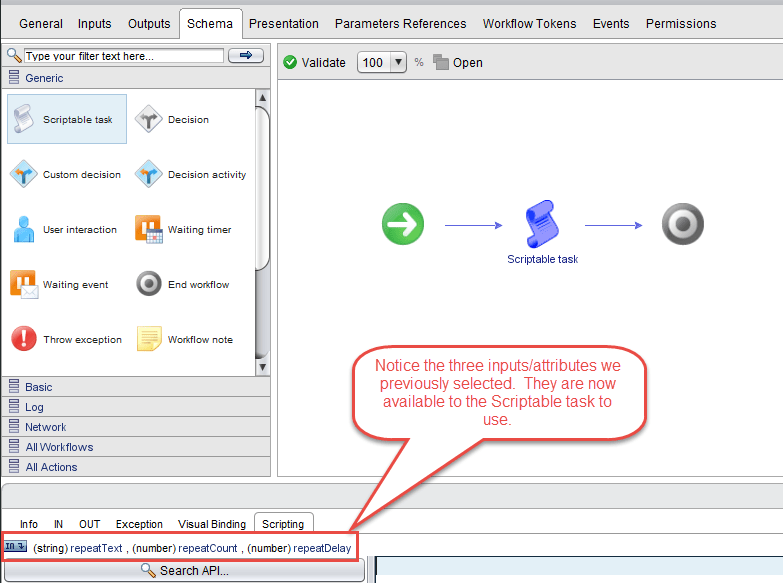Choose the Custom decision icon
This screenshot has width=783, height=583.
(24, 175)
